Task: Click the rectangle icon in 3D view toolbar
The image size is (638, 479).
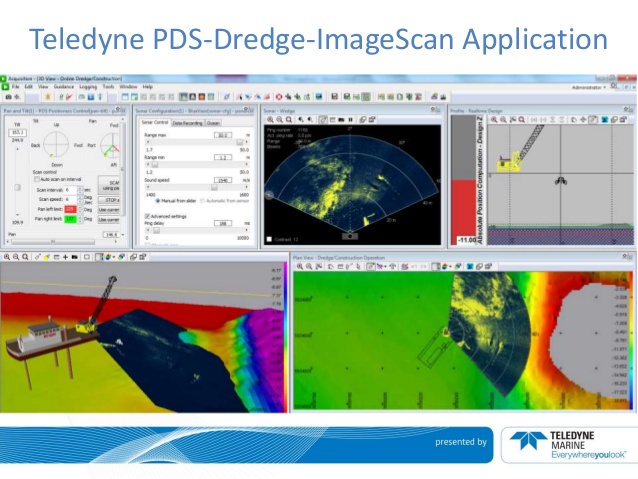Action: tap(87, 257)
